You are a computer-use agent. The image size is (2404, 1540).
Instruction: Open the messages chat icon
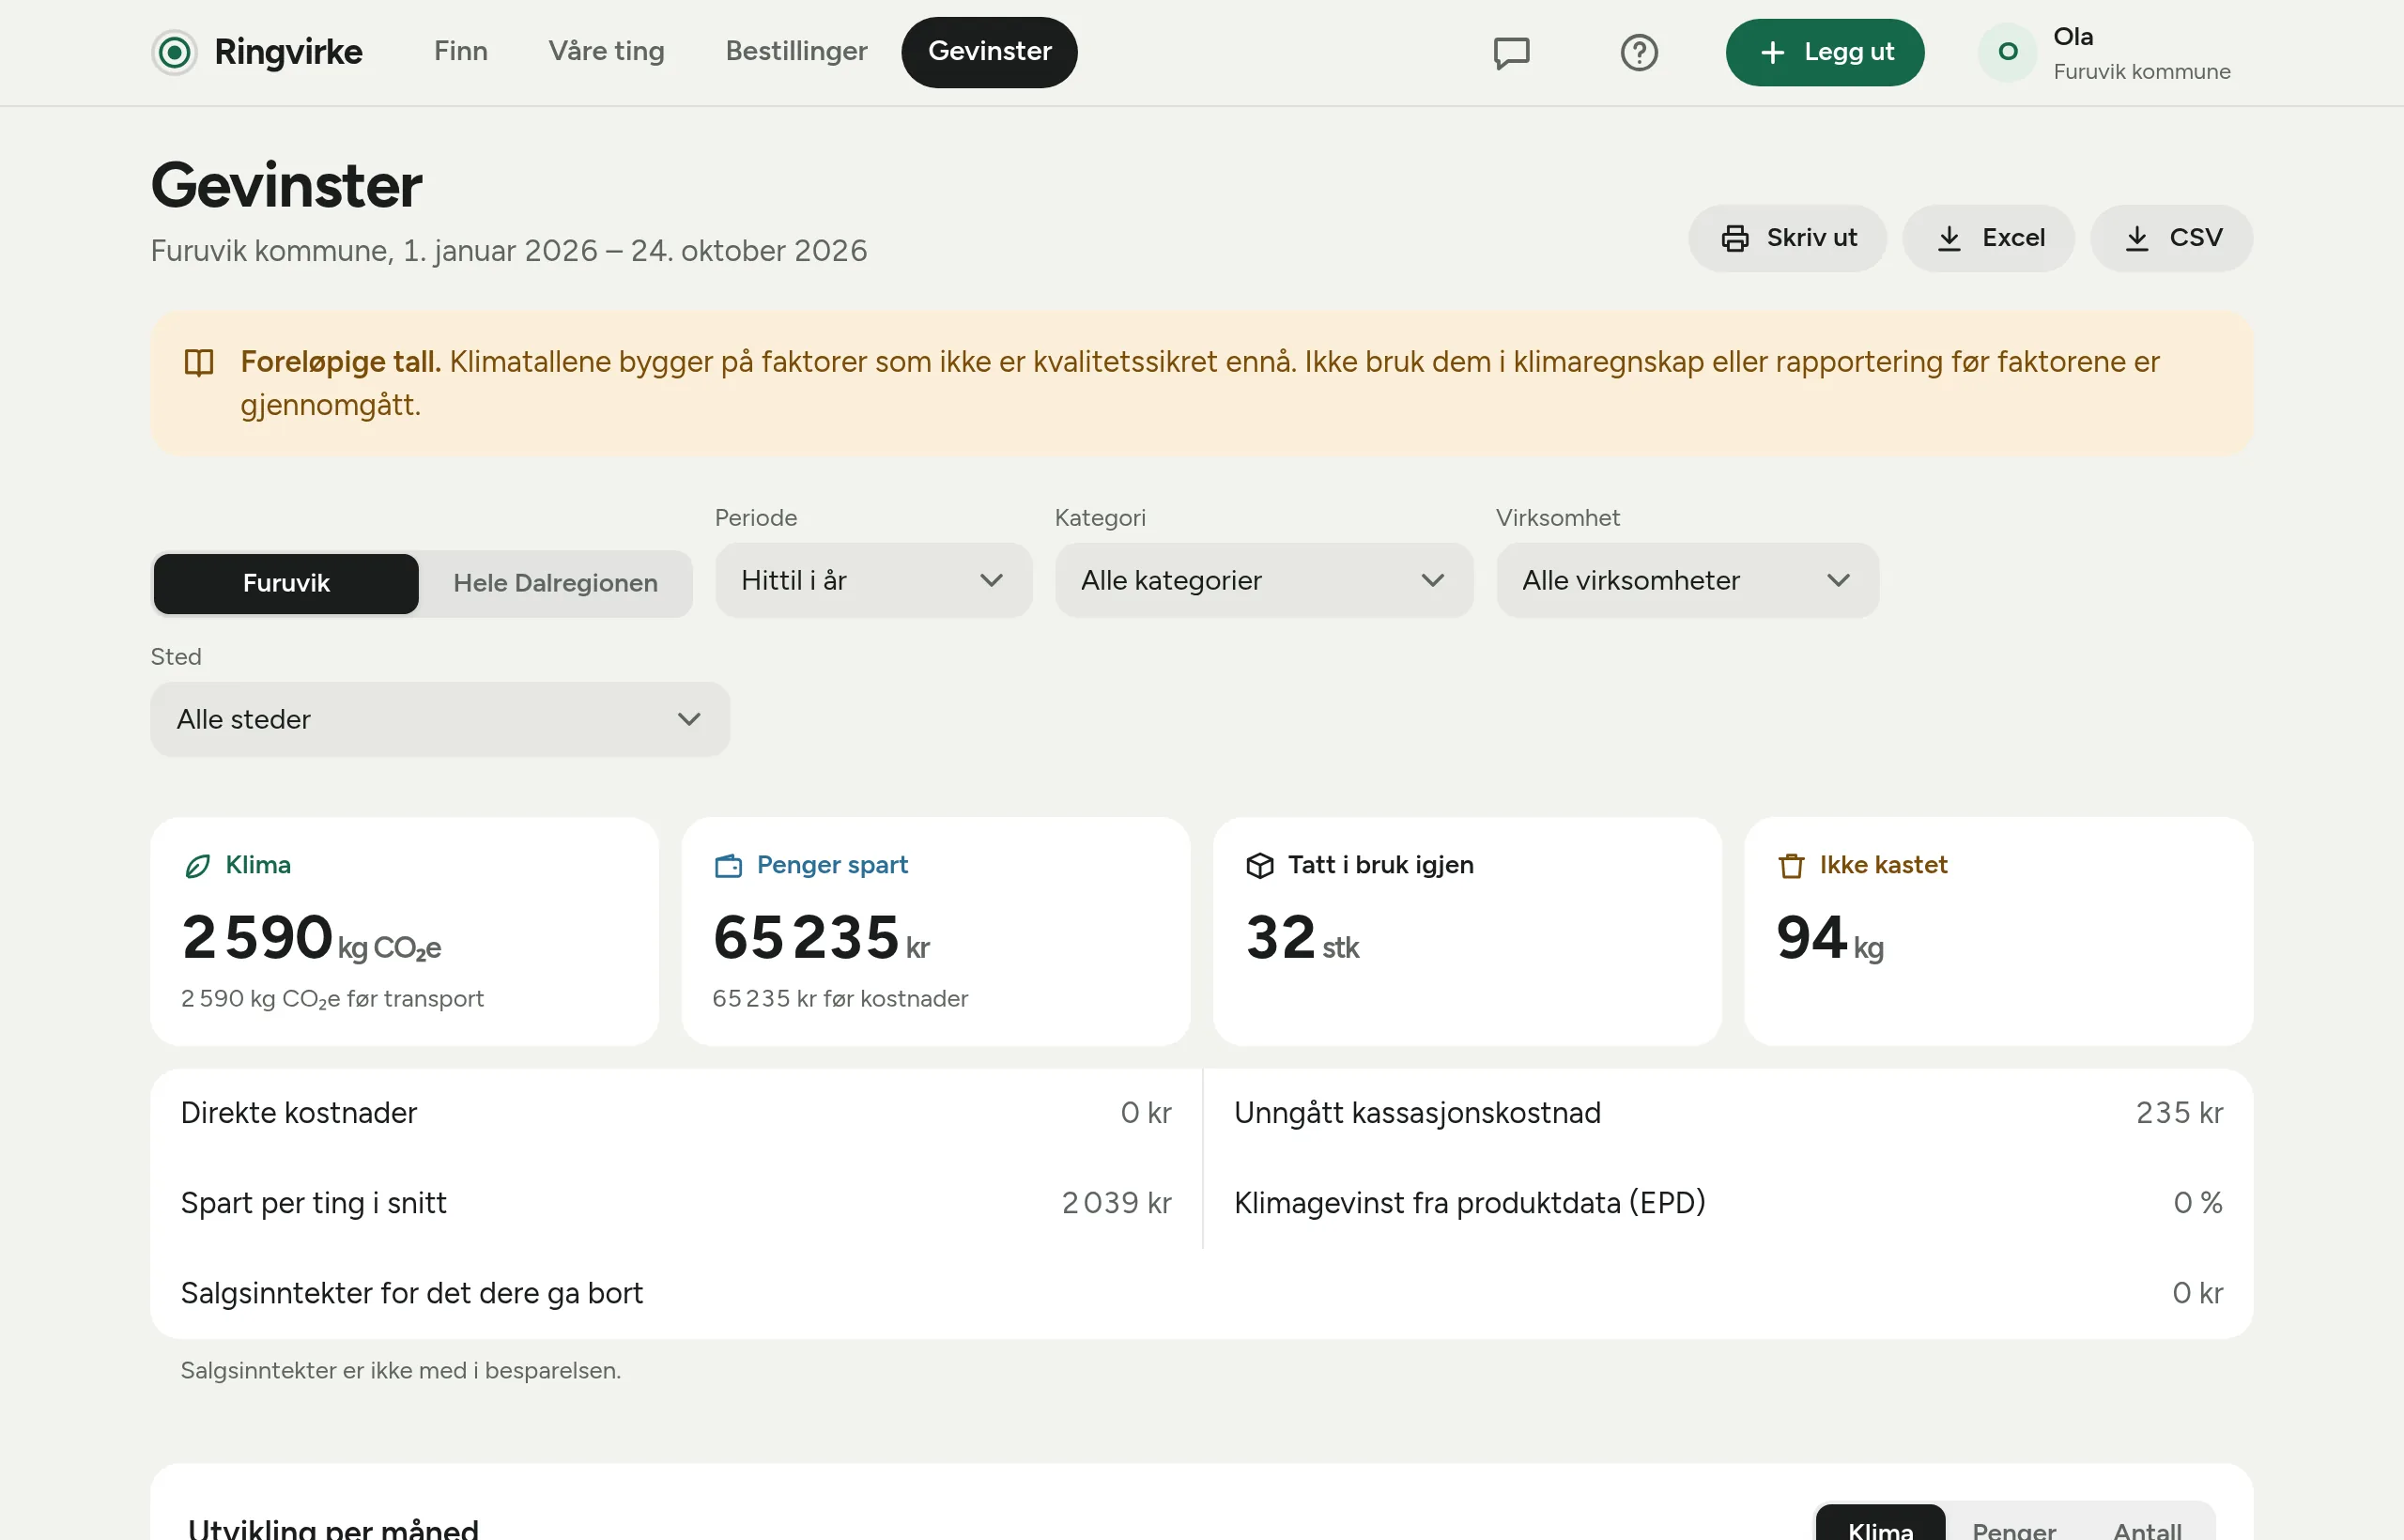click(1511, 52)
